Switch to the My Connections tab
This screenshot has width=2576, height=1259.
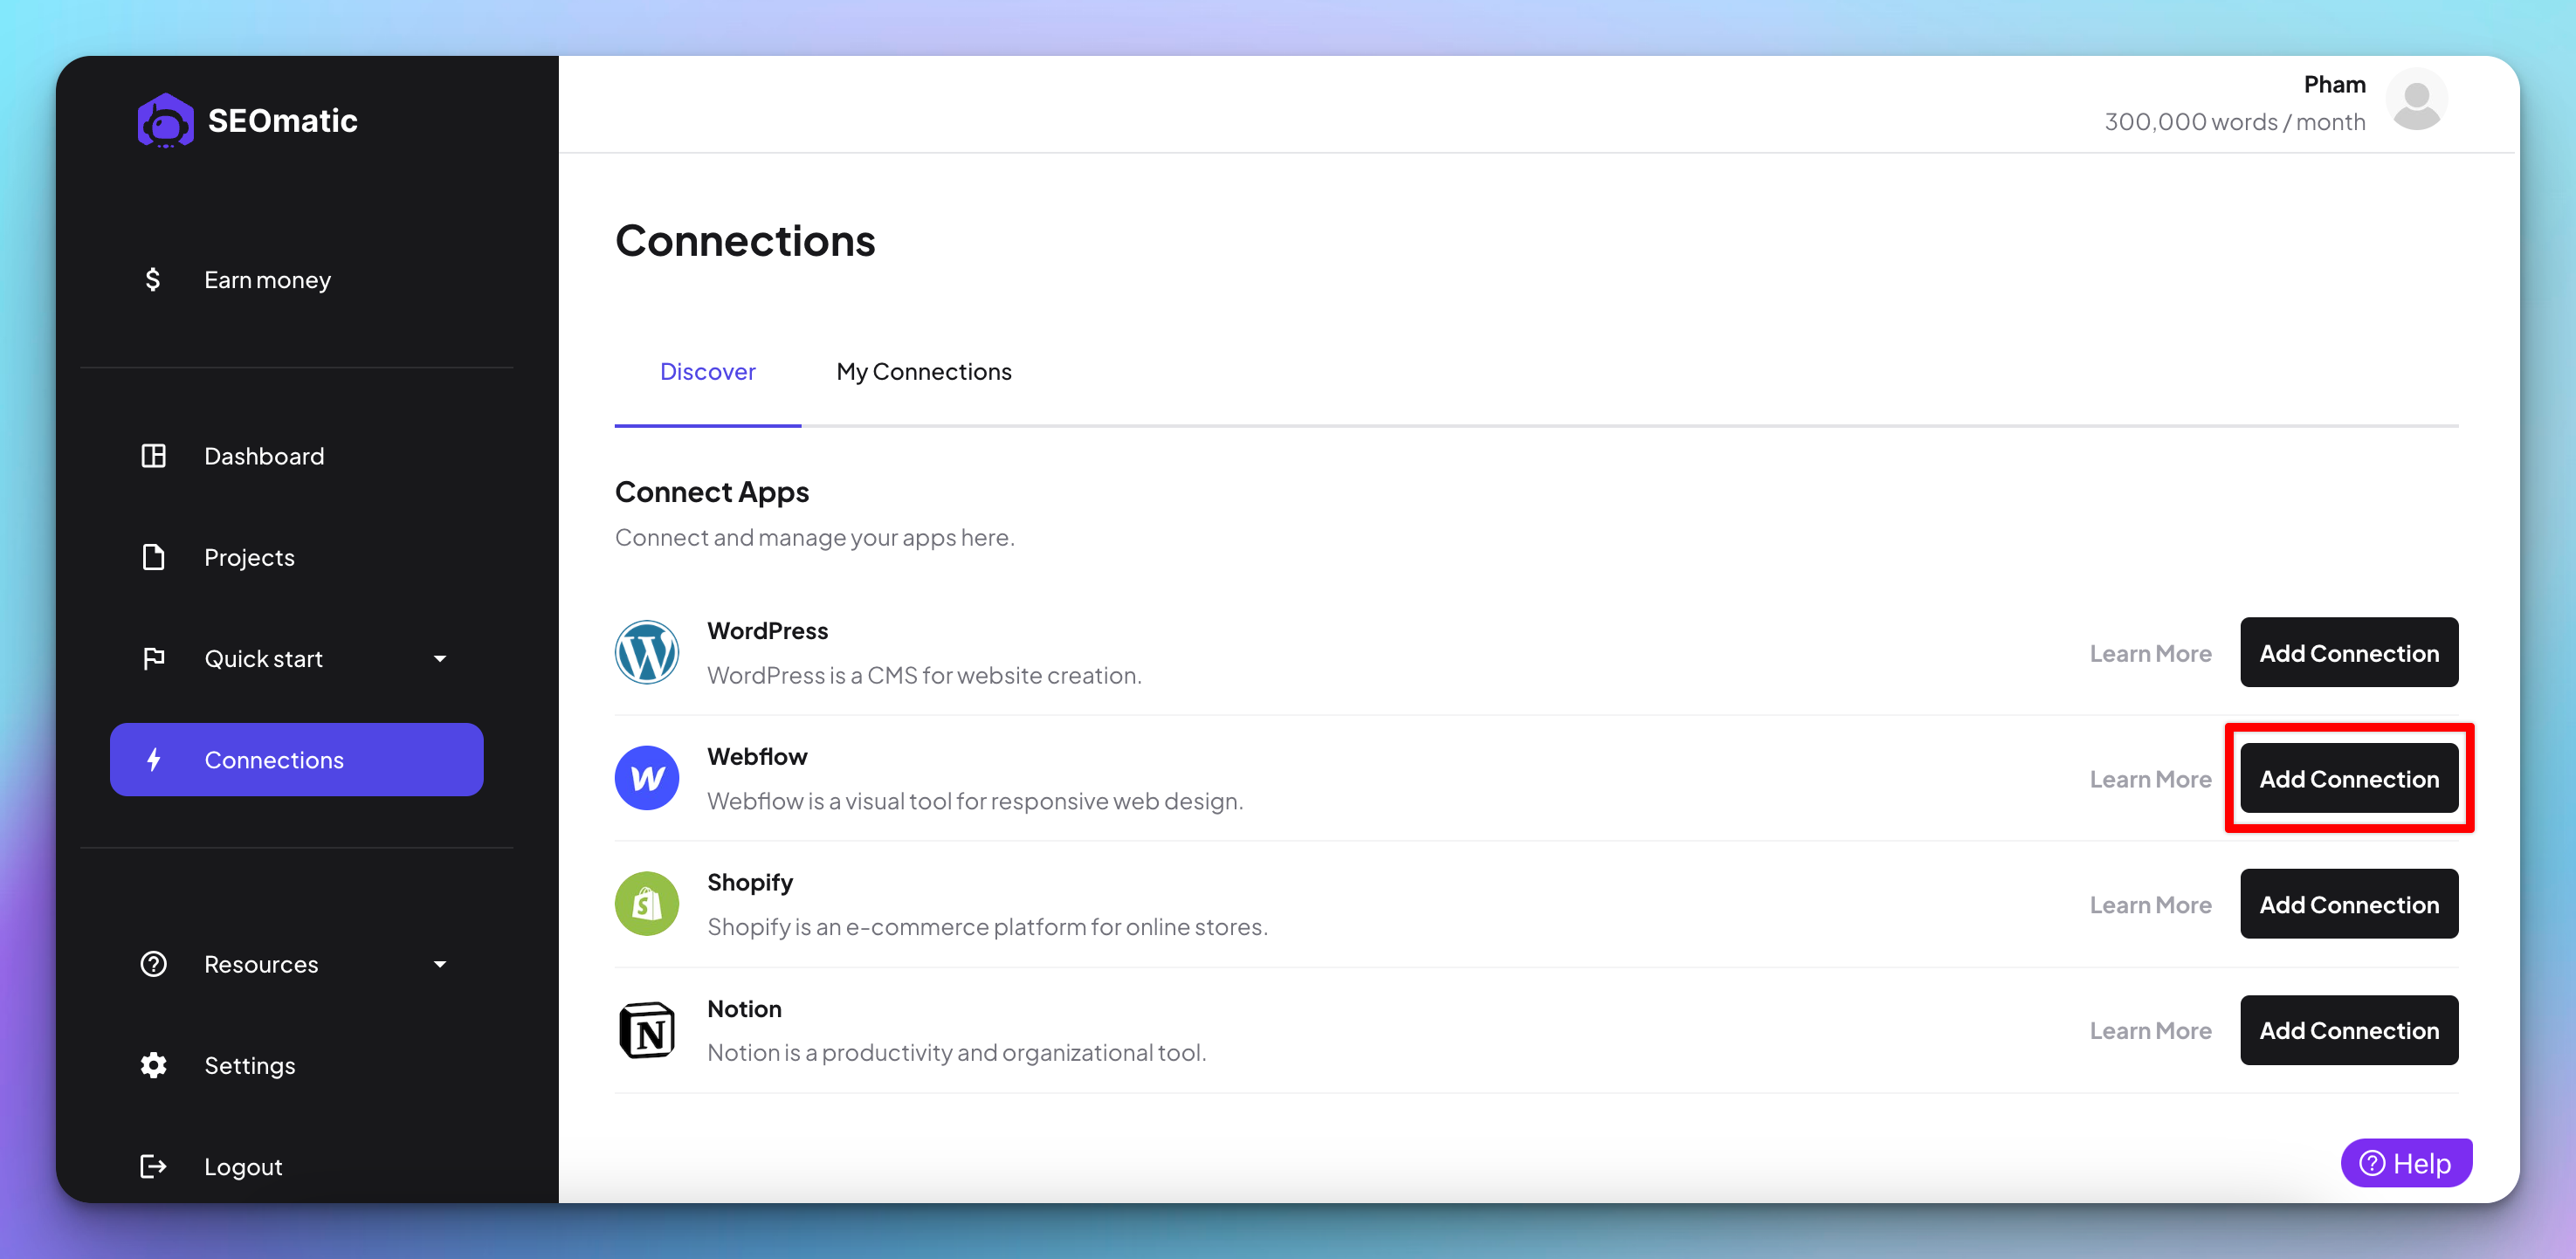pos(924,372)
